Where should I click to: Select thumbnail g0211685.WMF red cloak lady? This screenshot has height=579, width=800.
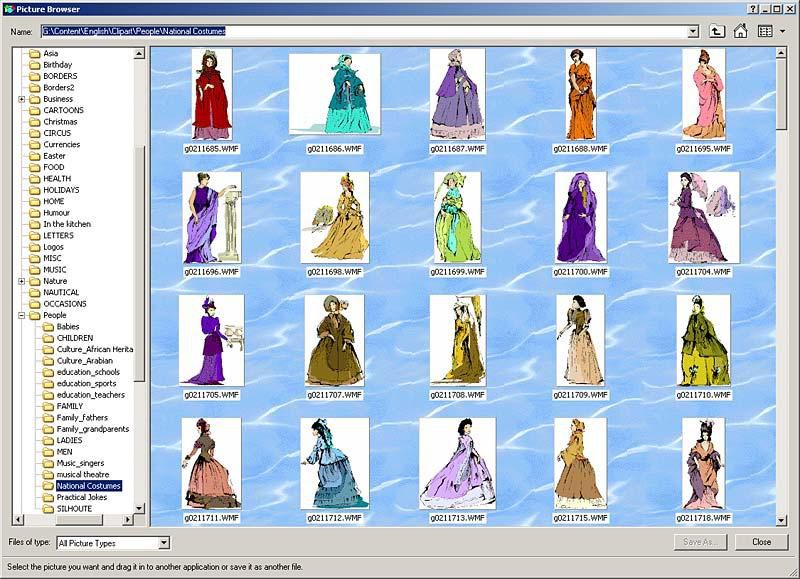pyautogui.click(x=211, y=94)
